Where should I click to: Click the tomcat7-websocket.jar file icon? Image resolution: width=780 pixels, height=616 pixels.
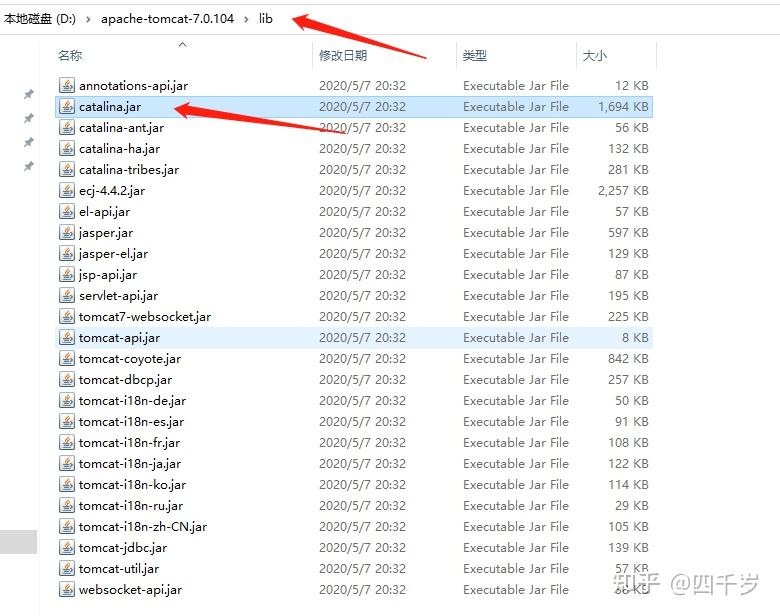pos(67,316)
